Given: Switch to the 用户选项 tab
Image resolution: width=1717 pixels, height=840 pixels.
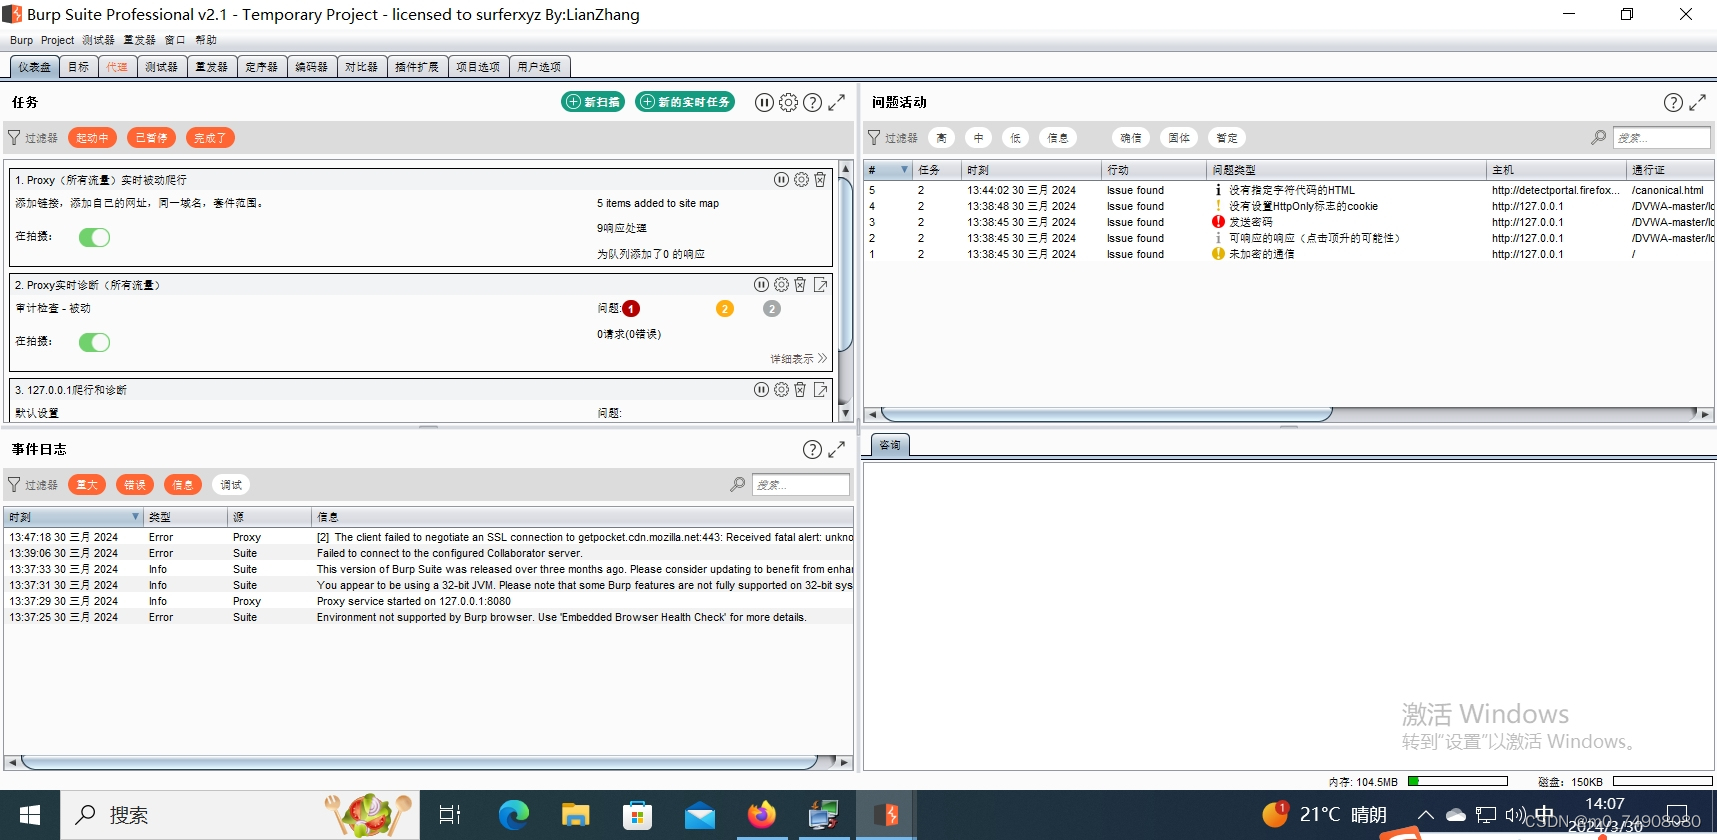Looking at the screenshot, I should tap(539, 67).
